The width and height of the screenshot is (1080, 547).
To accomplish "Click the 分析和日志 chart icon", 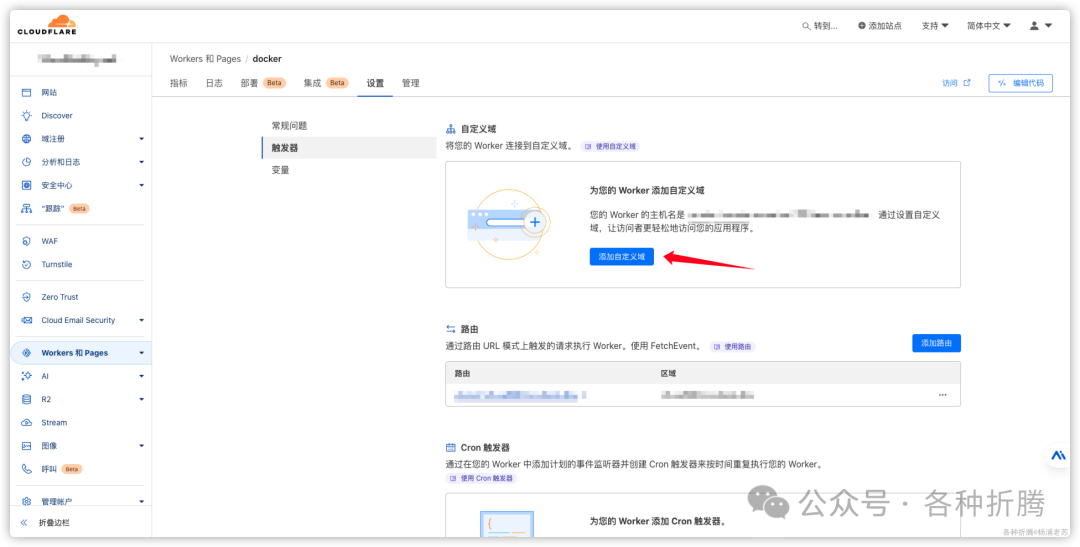I will [x=27, y=162].
